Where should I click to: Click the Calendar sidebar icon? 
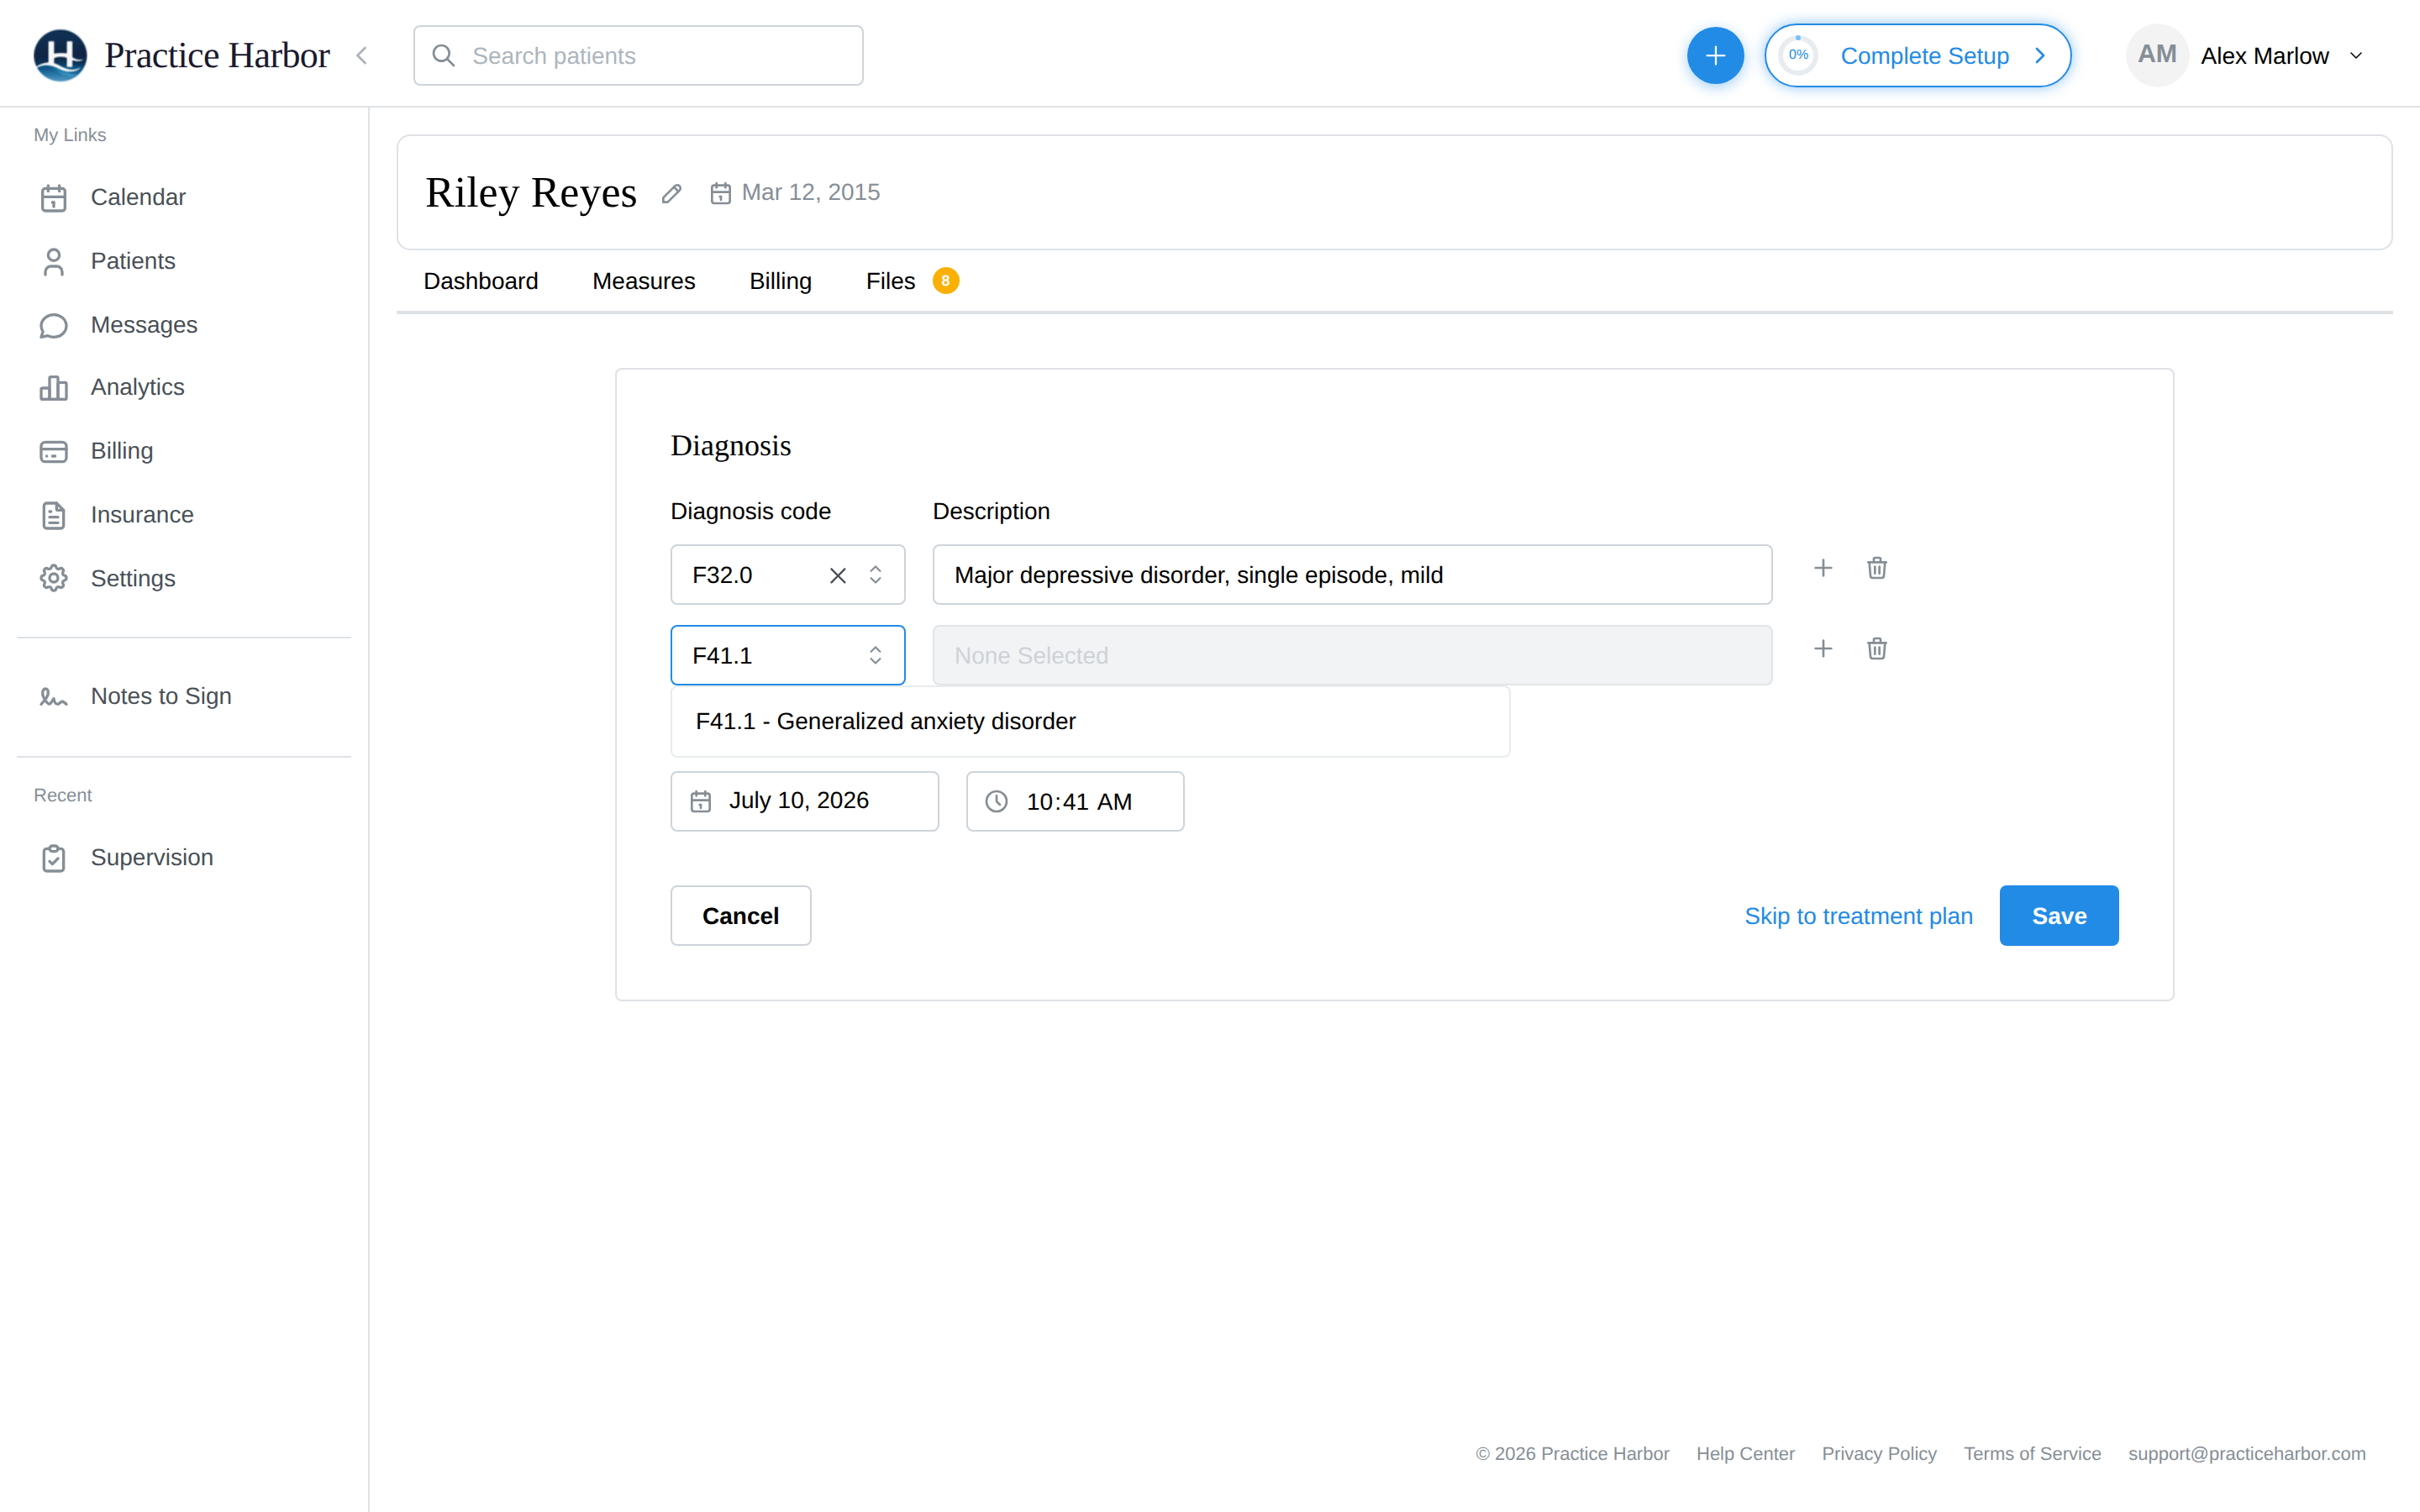54,198
